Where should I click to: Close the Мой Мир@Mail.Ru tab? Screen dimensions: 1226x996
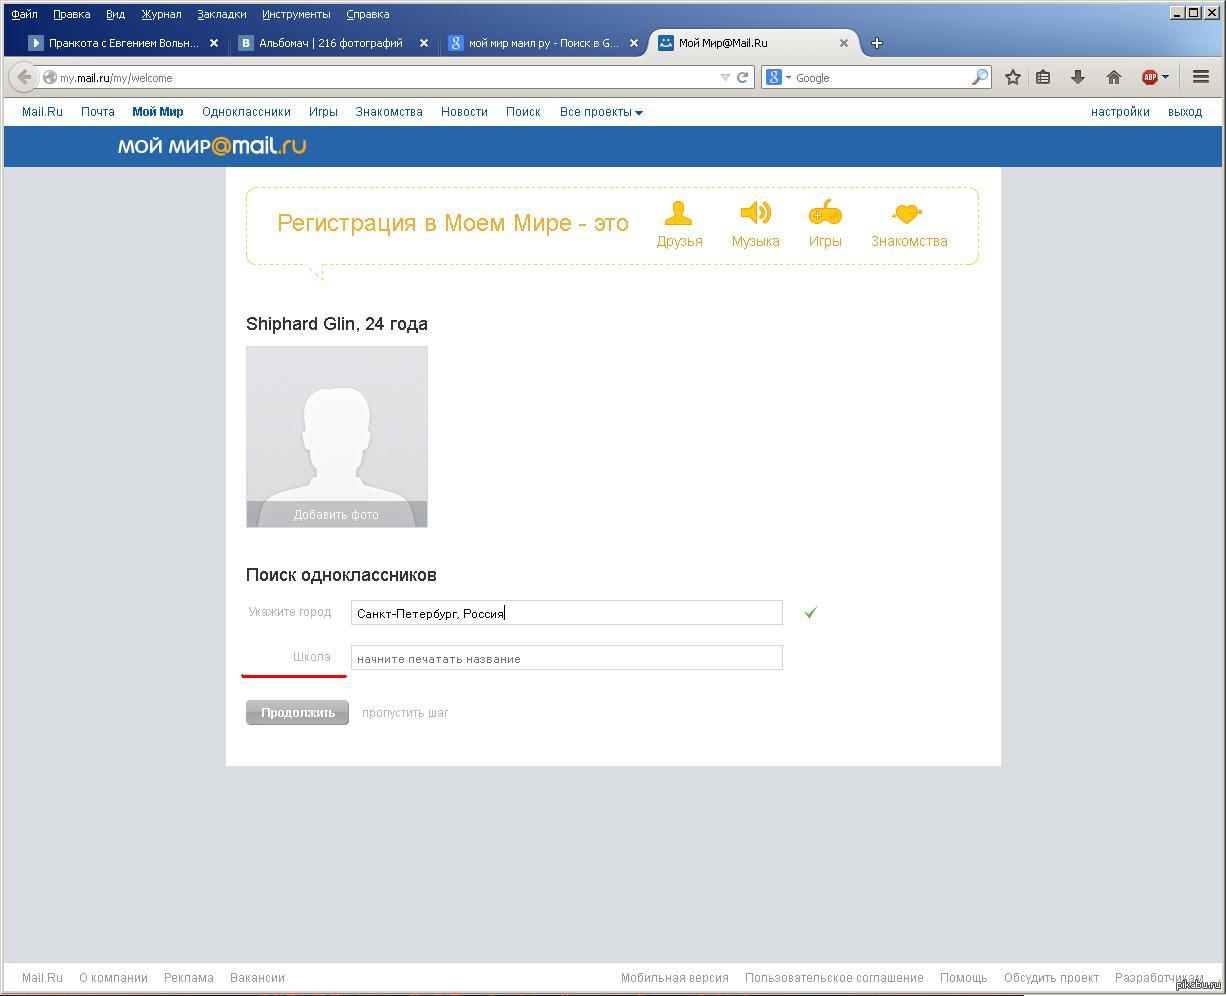[844, 43]
